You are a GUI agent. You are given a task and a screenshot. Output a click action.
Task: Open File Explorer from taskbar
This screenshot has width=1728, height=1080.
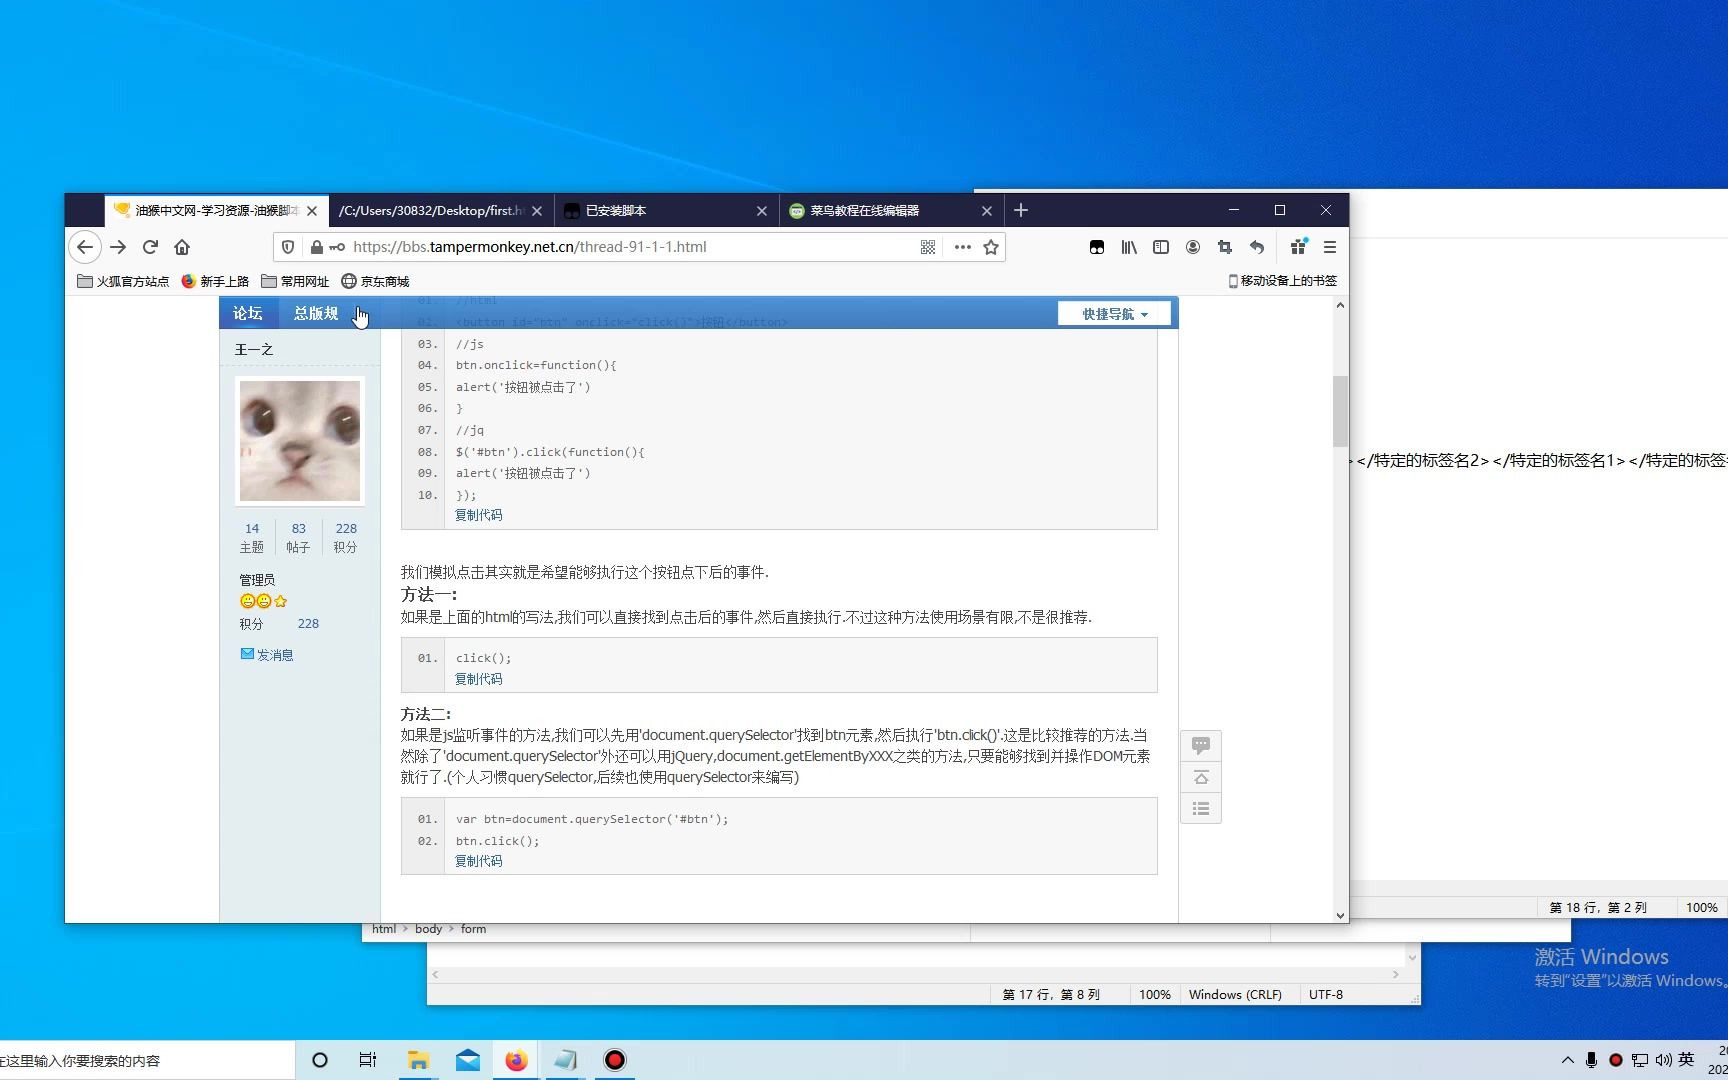(x=418, y=1060)
